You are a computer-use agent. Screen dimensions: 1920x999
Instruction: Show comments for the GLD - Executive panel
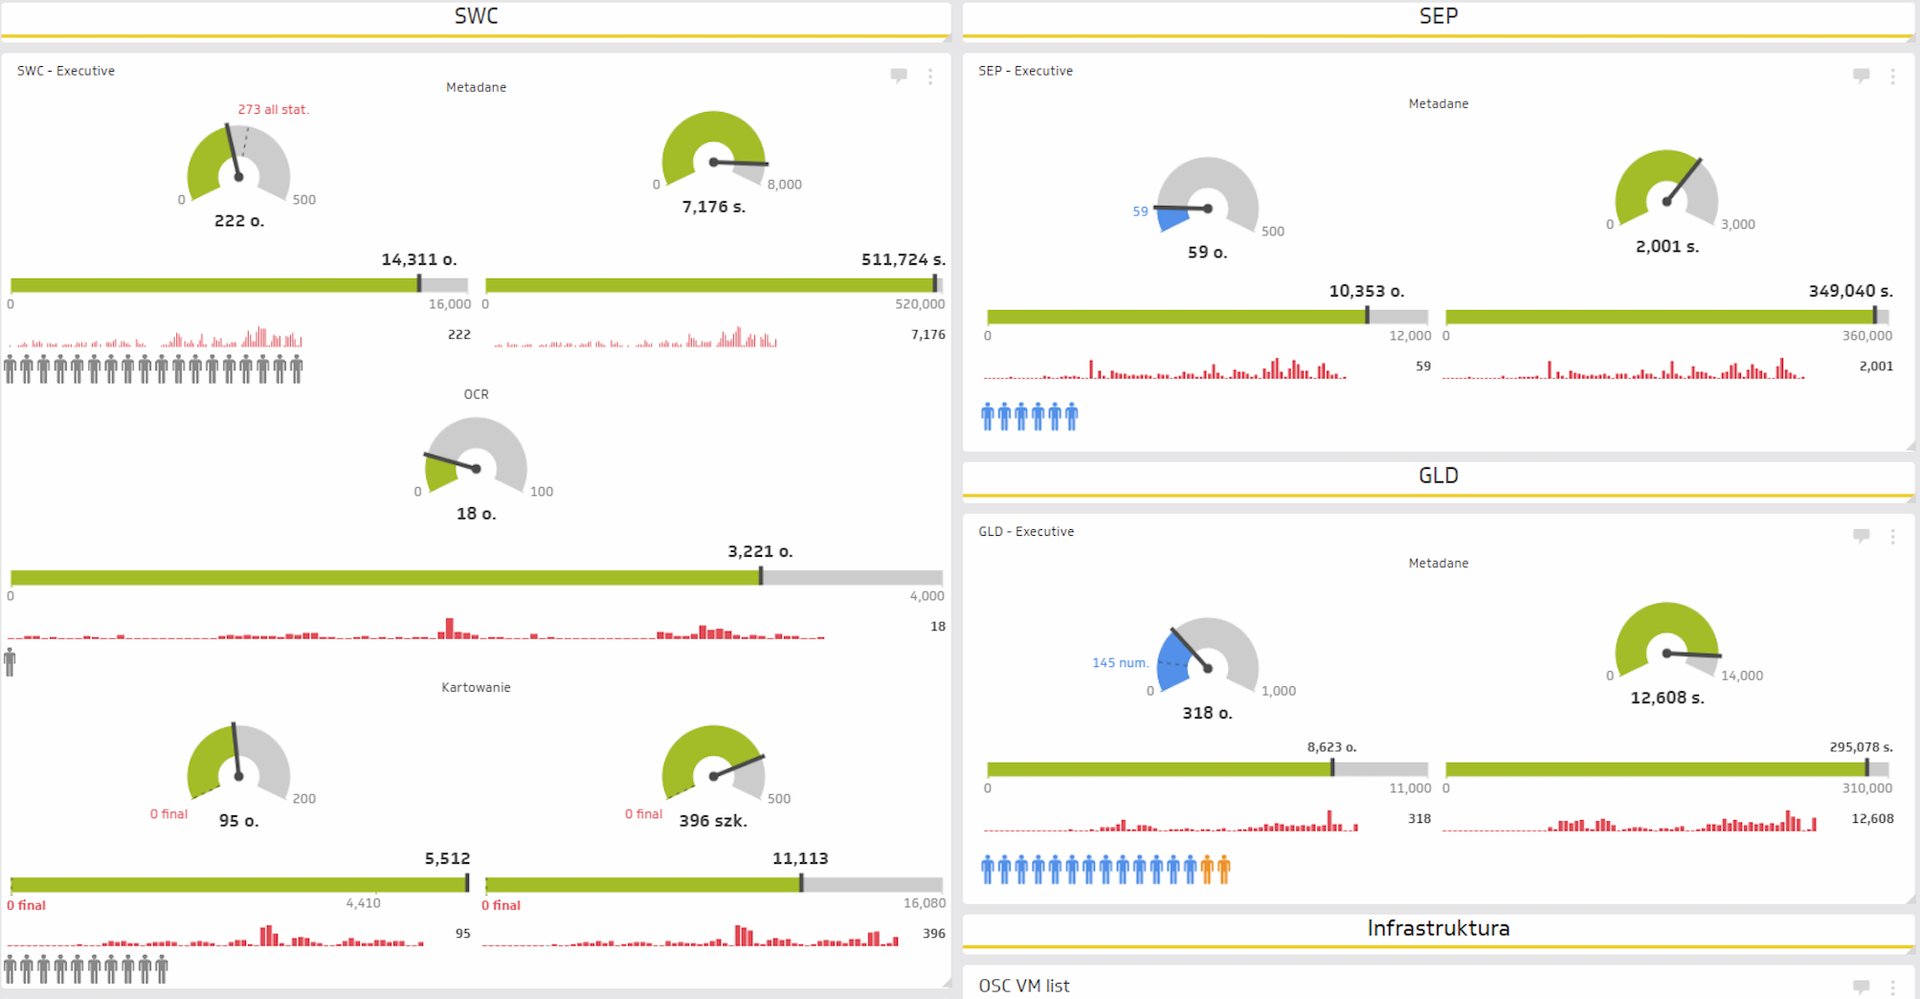tap(1861, 536)
